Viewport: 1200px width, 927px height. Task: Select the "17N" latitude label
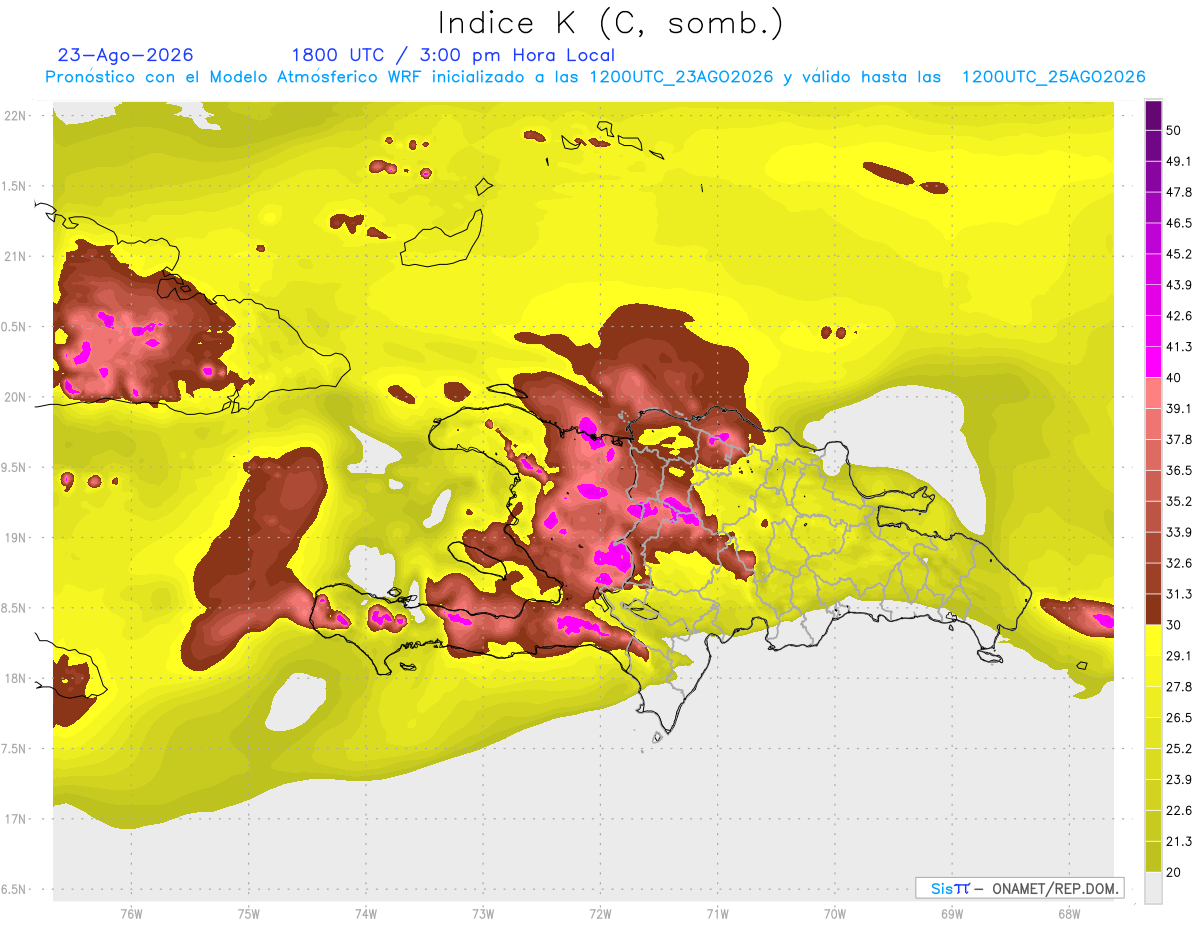click(x=15, y=820)
